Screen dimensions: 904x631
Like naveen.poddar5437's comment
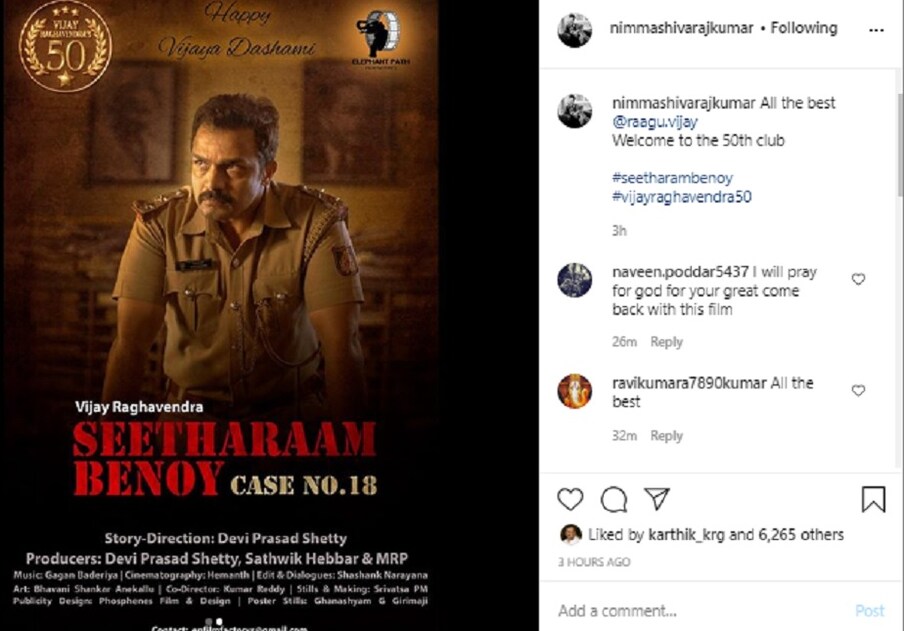coord(858,279)
